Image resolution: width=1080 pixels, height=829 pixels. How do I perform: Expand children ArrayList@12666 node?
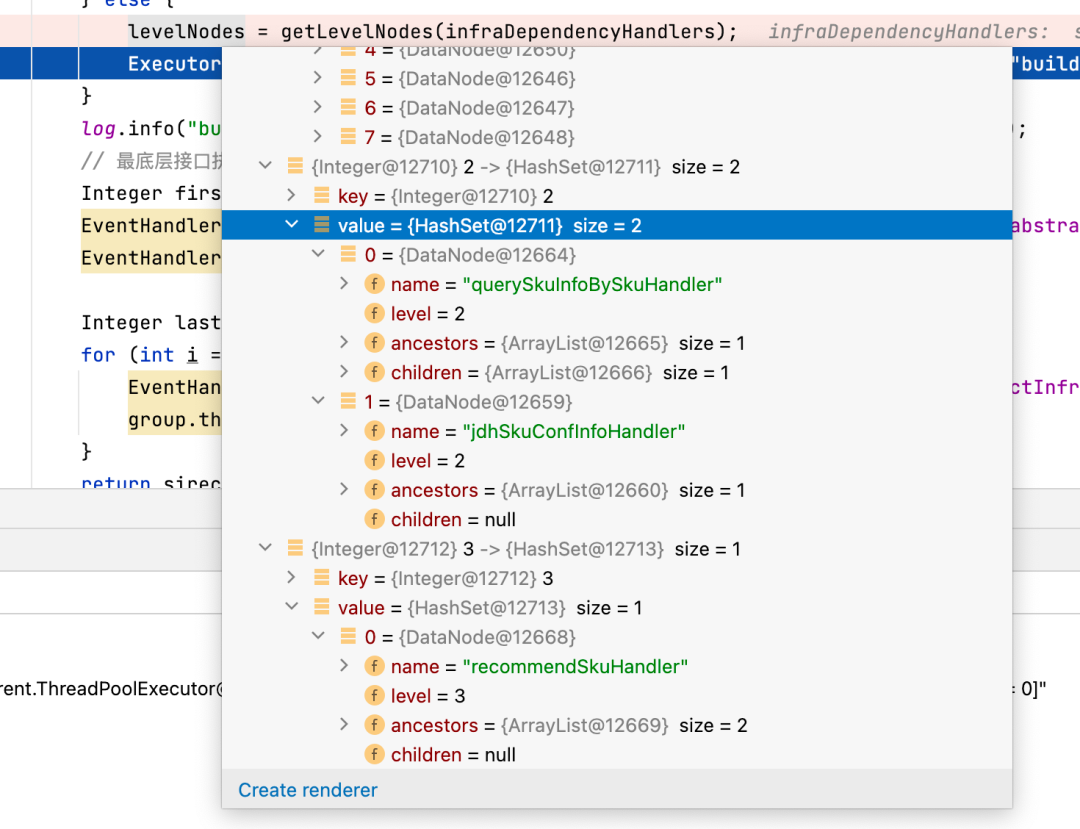(345, 372)
